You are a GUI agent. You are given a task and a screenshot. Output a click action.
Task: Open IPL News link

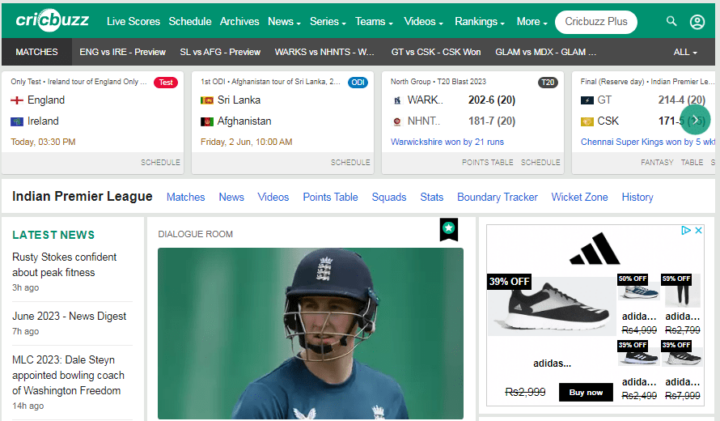(x=231, y=197)
